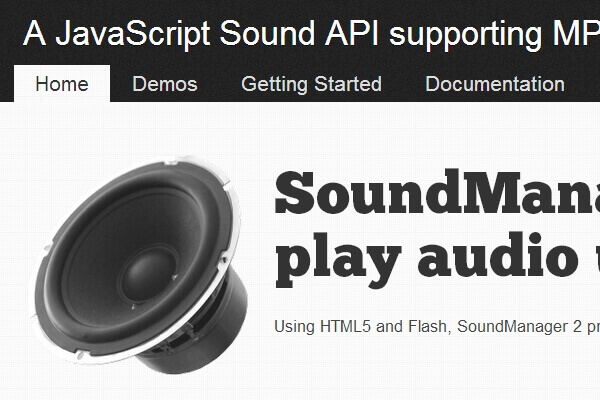Click the speaker woofer image
Image resolution: width=600 pixels, height=400 pixels.
pos(139,265)
